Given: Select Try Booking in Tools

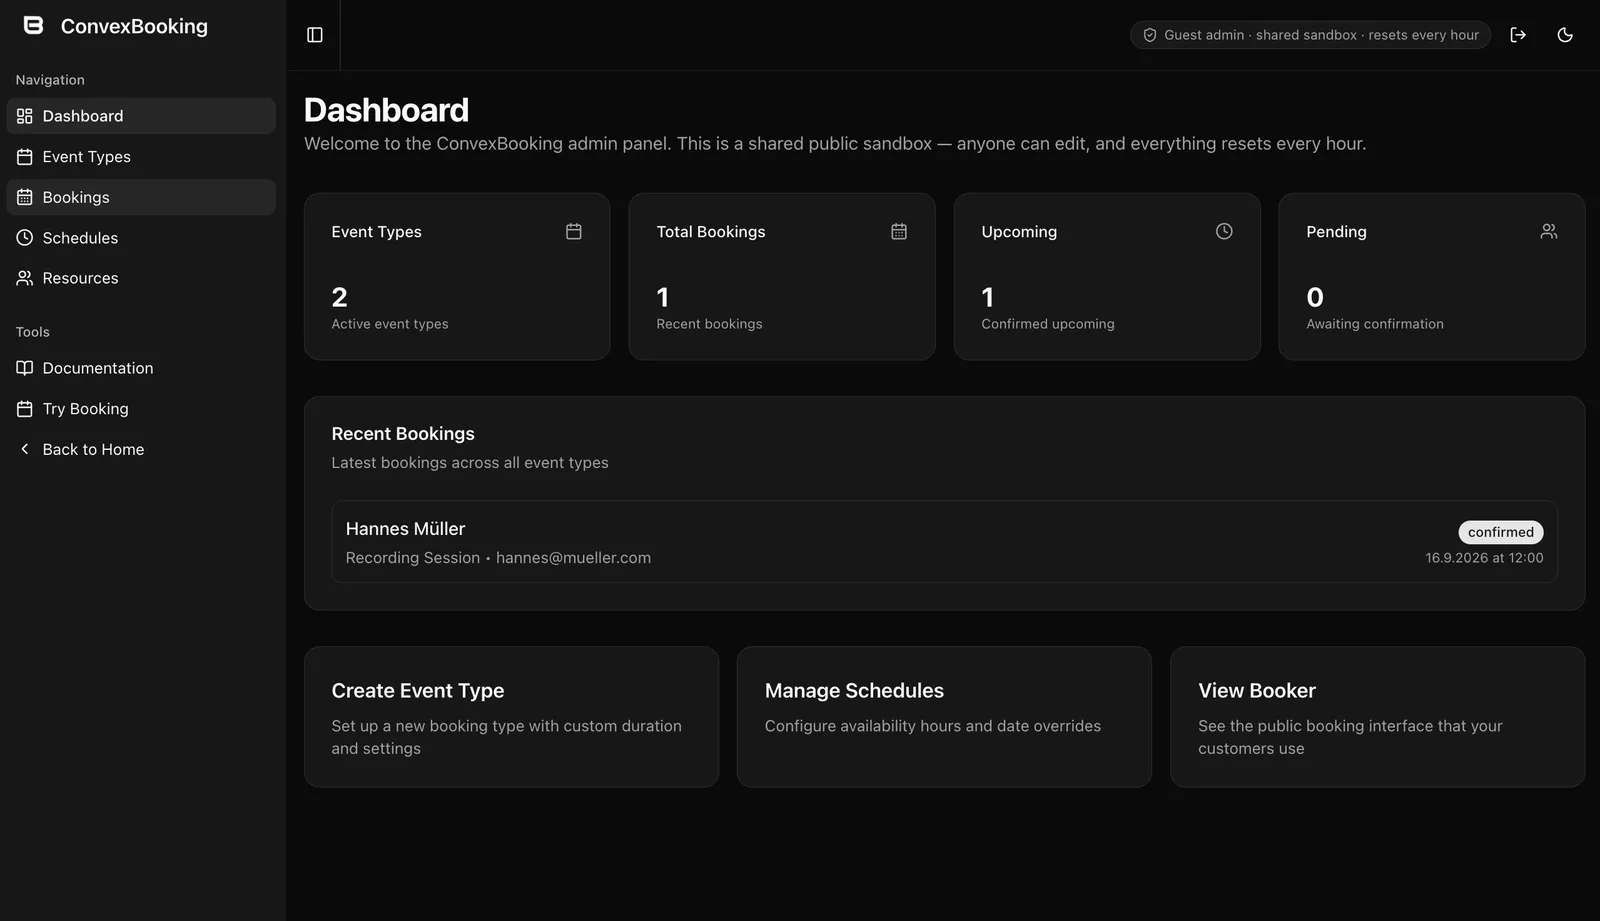Looking at the screenshot, I should pyautogui.click(x=141, y=409).
